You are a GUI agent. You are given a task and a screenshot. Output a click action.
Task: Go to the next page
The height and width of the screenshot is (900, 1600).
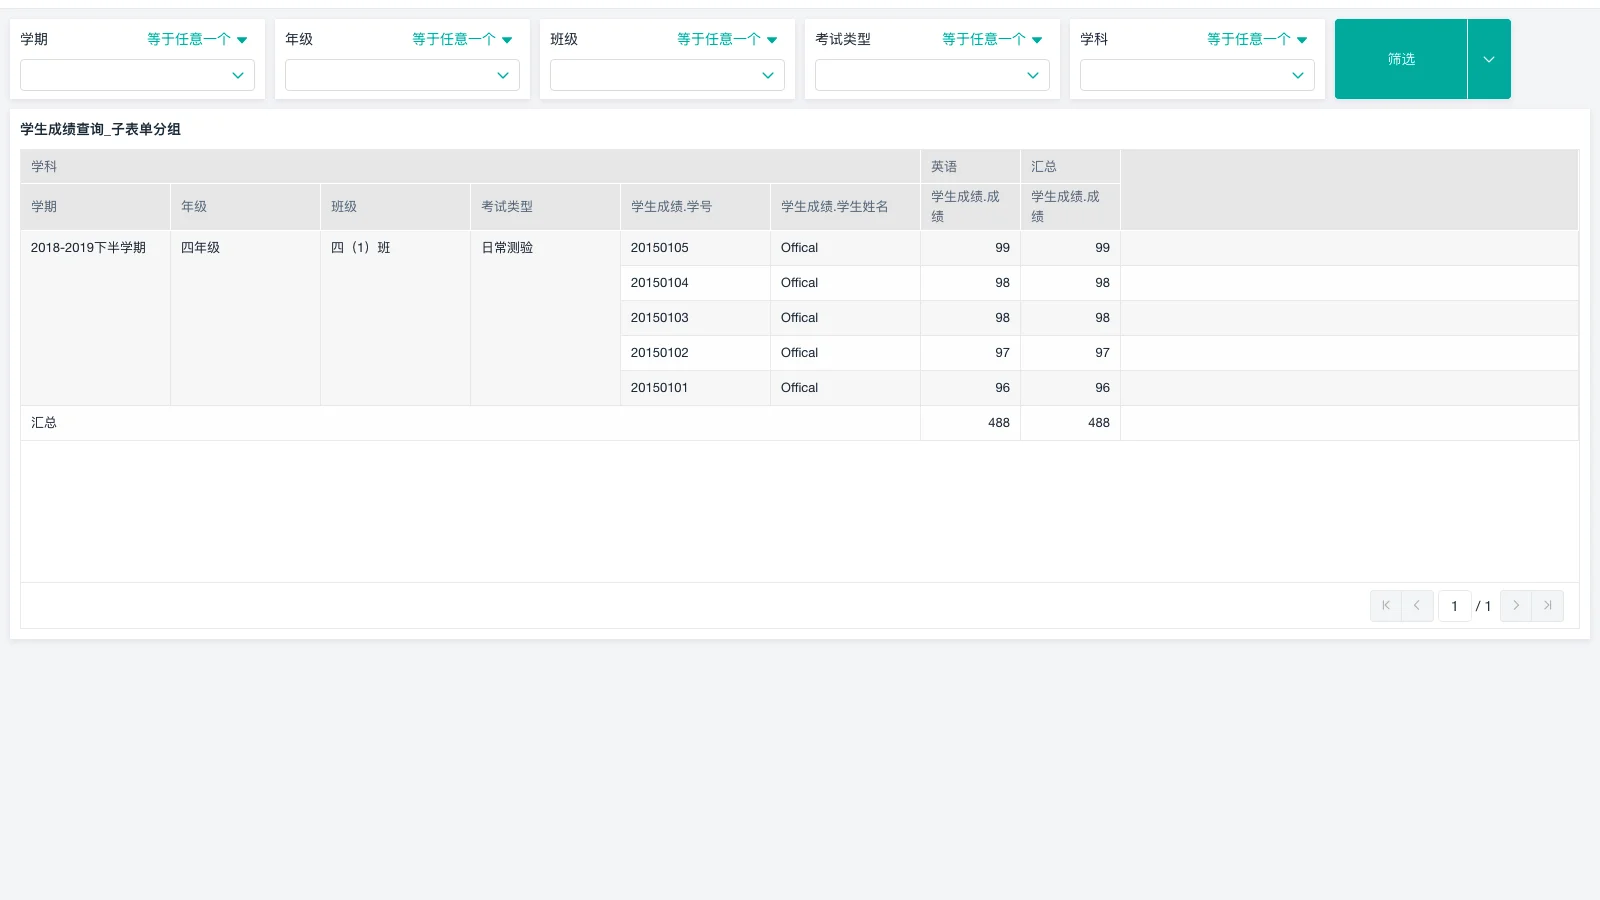click(x=1515, y=605)
